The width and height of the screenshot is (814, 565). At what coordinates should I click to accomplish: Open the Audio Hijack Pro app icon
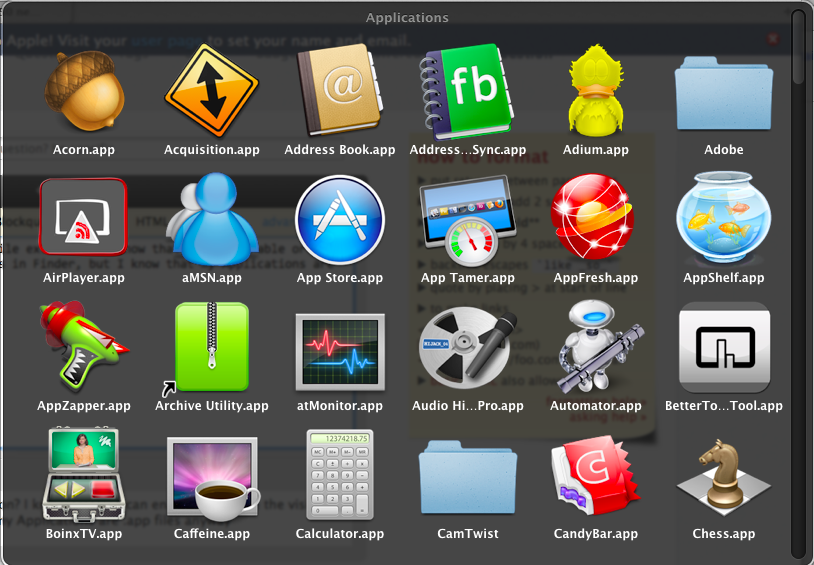point(467,348)
